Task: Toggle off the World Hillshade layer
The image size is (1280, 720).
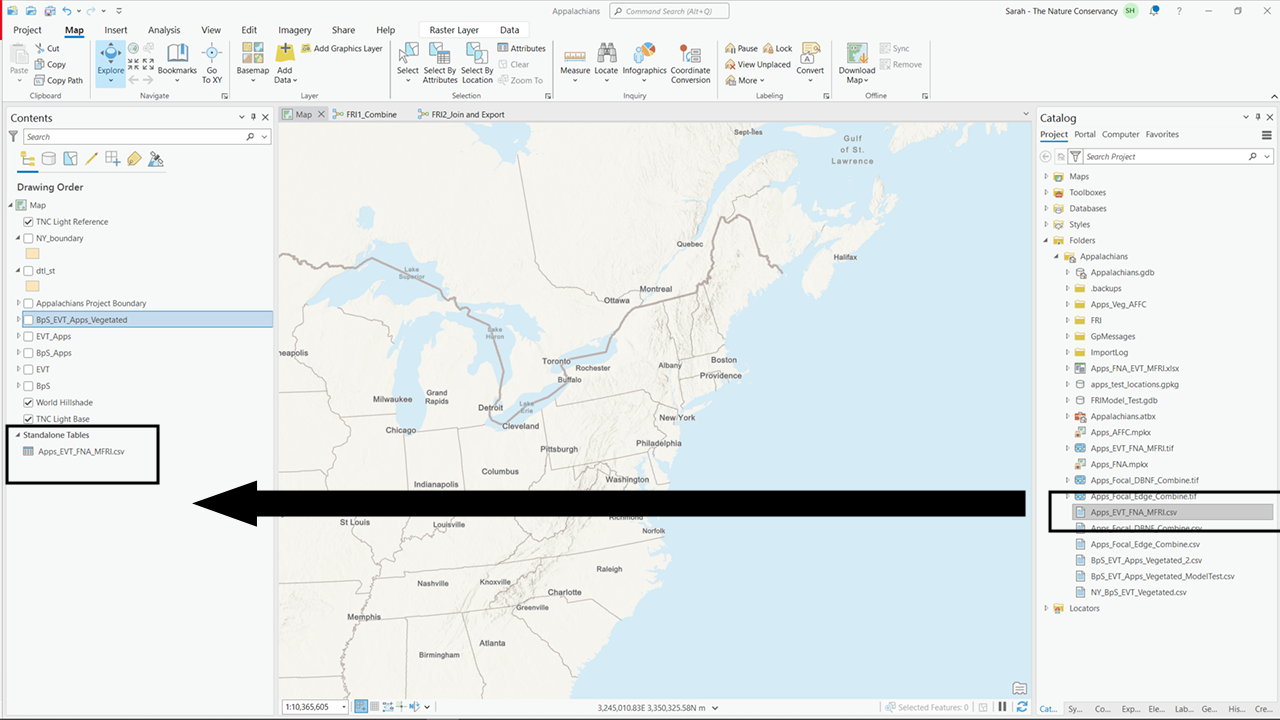Action: coord(28,402)
